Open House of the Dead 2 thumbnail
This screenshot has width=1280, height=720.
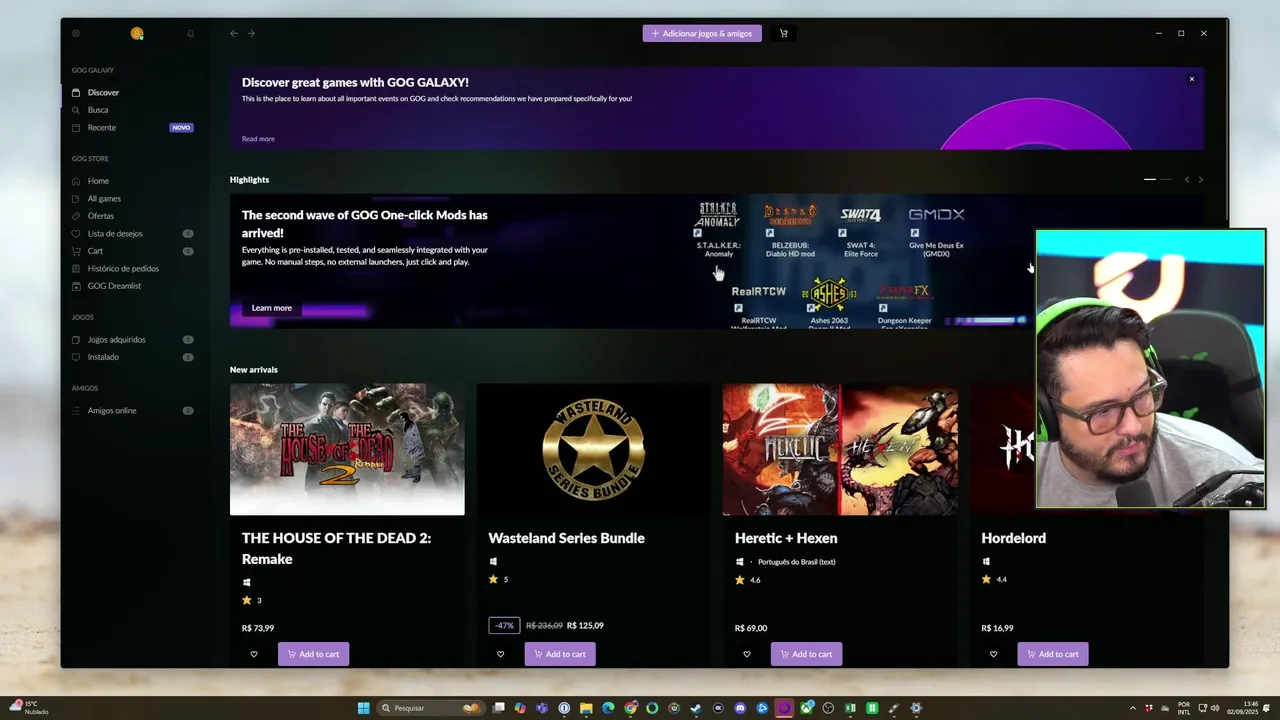pyautogui.click(x=347, y=449)
